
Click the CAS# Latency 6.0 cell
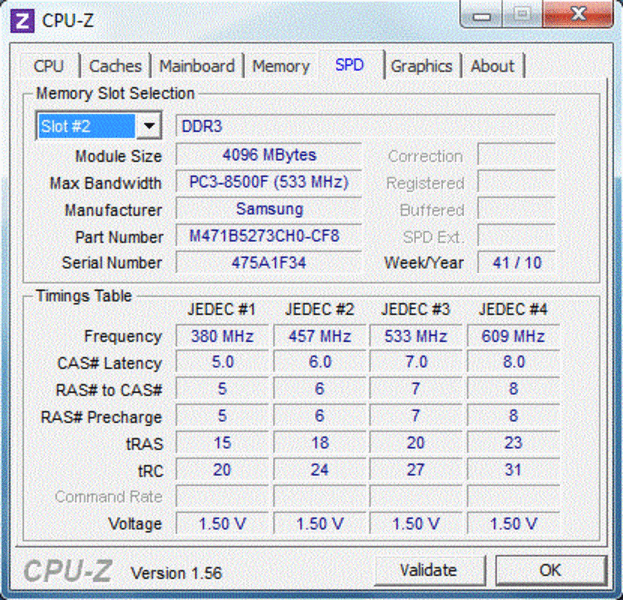320,362
